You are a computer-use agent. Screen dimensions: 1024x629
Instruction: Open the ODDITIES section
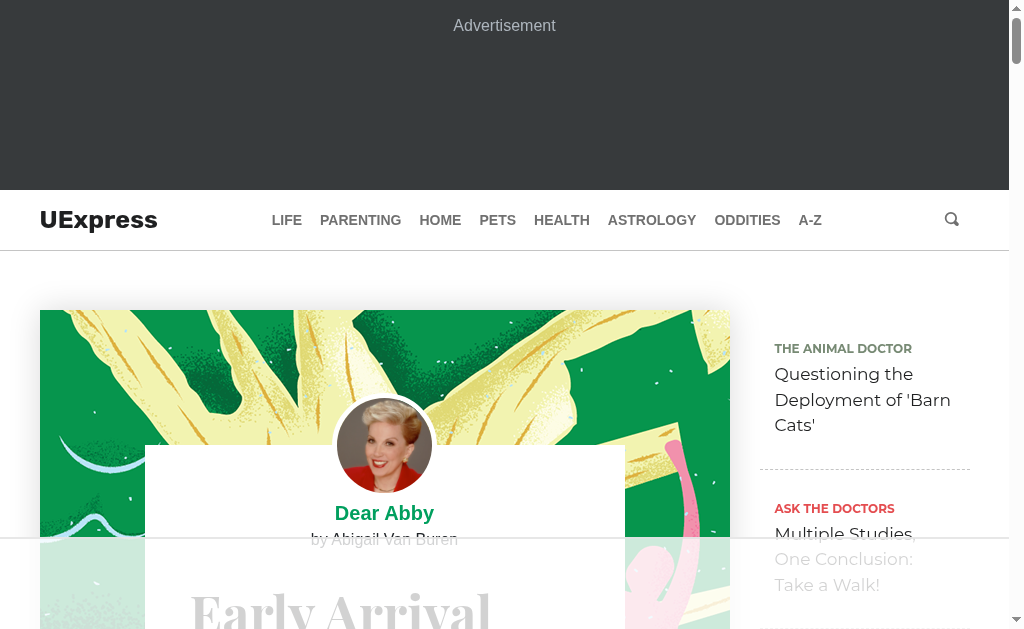point(747,221)
